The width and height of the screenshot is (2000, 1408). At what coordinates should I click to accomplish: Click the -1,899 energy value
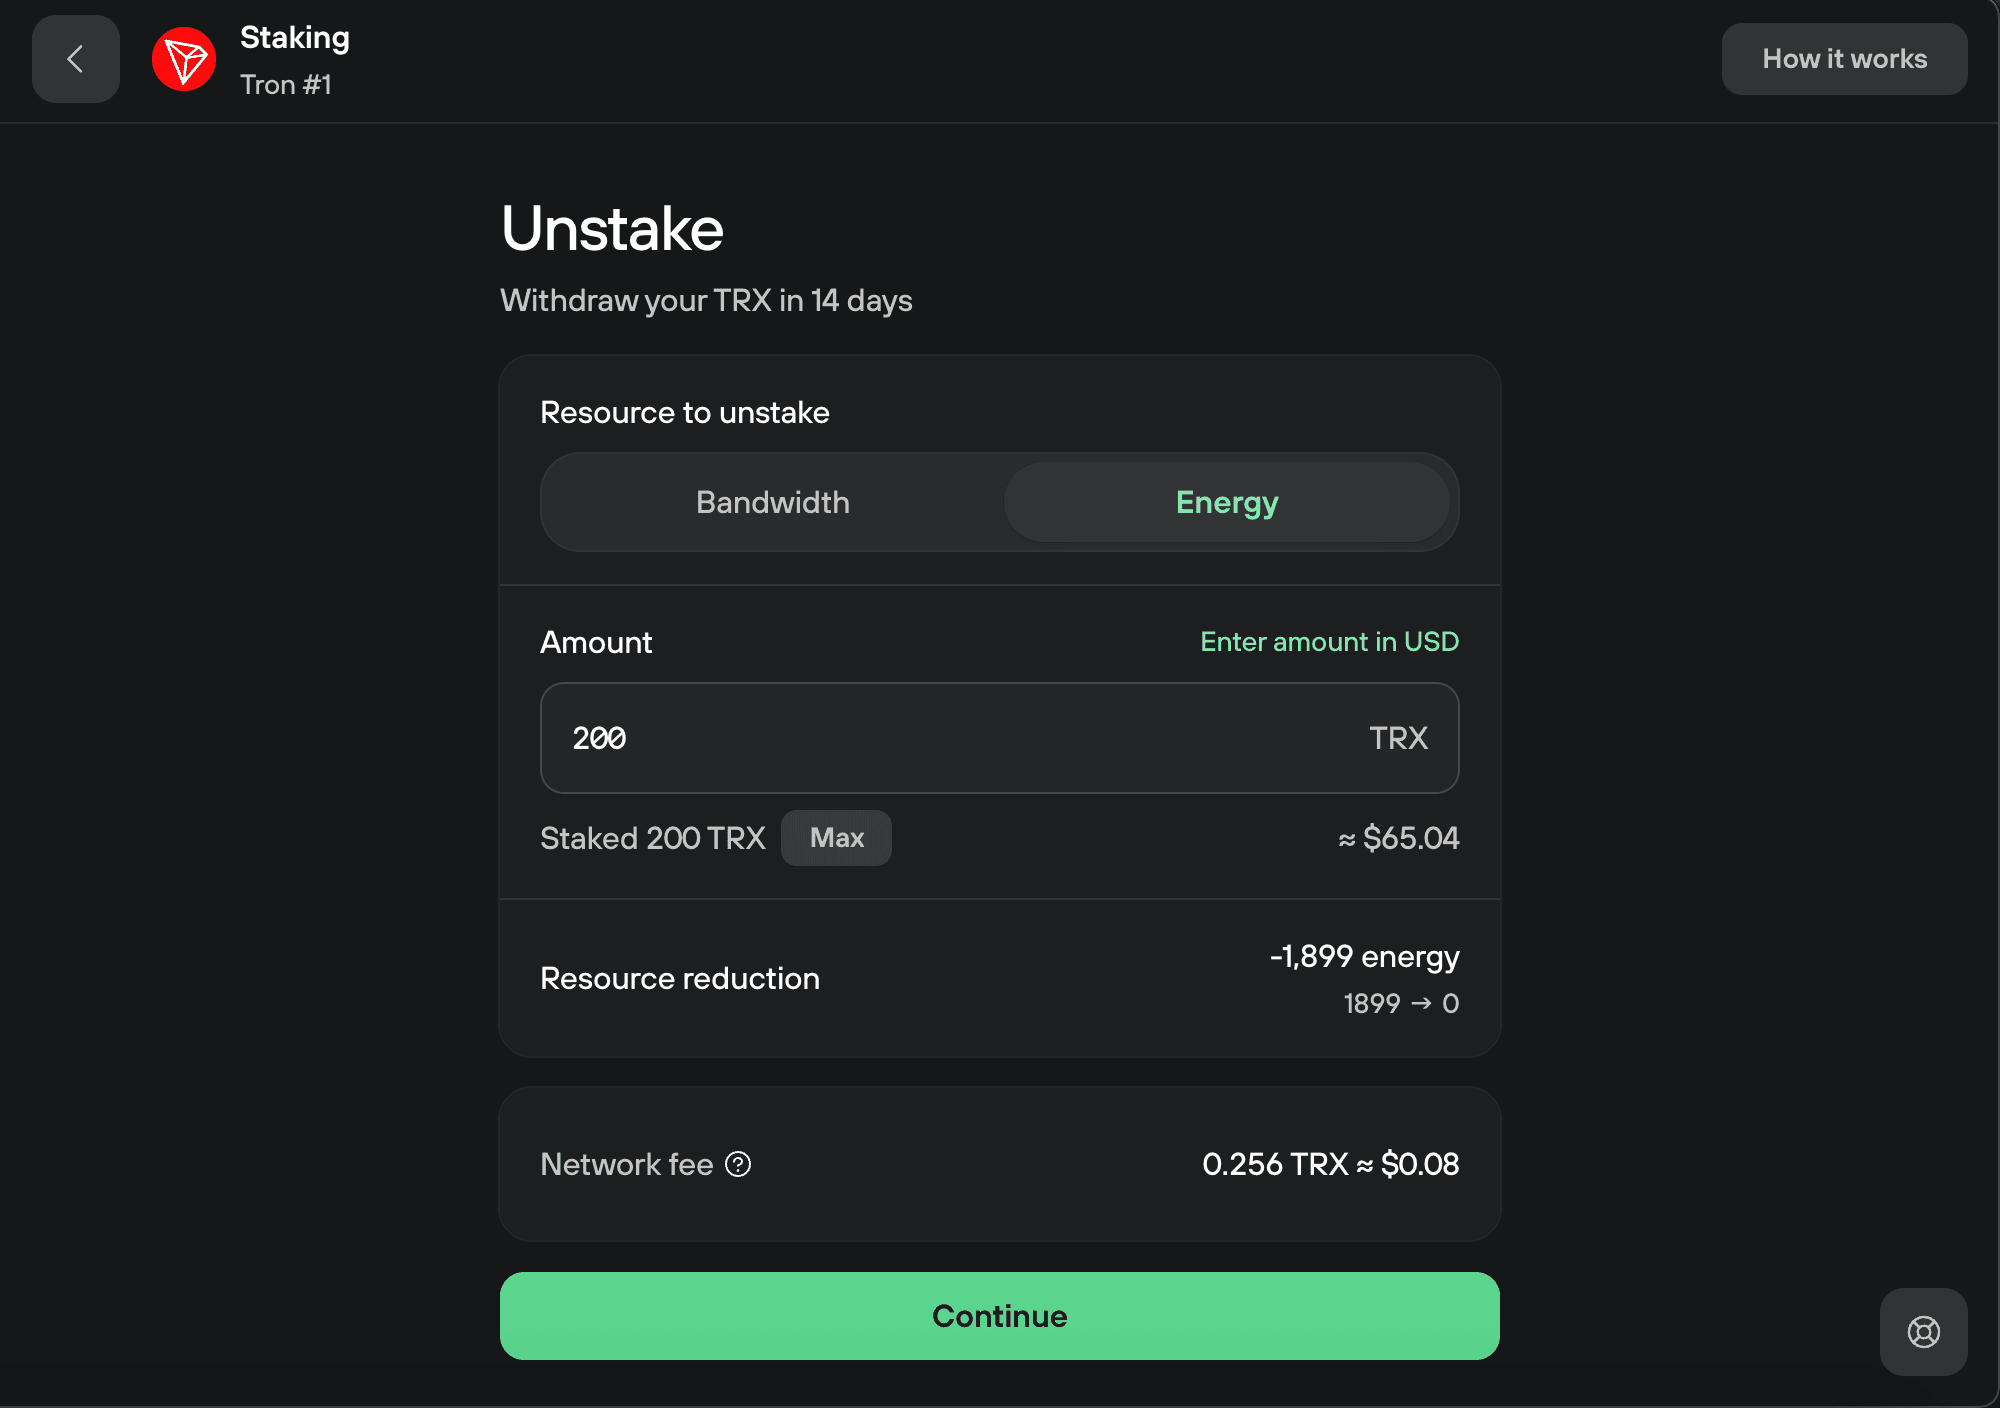1364,957
